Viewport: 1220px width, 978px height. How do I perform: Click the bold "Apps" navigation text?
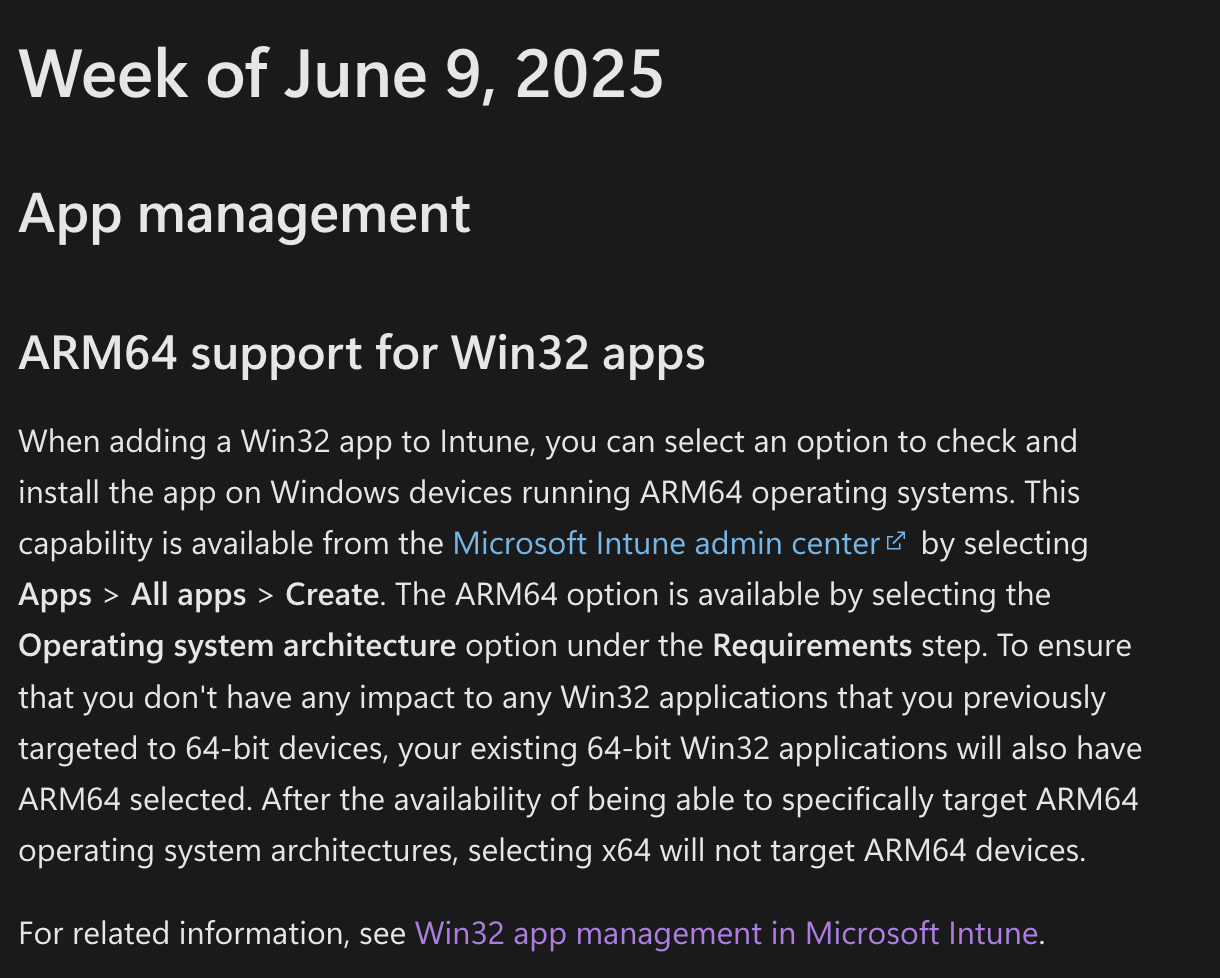click(55, 595)
